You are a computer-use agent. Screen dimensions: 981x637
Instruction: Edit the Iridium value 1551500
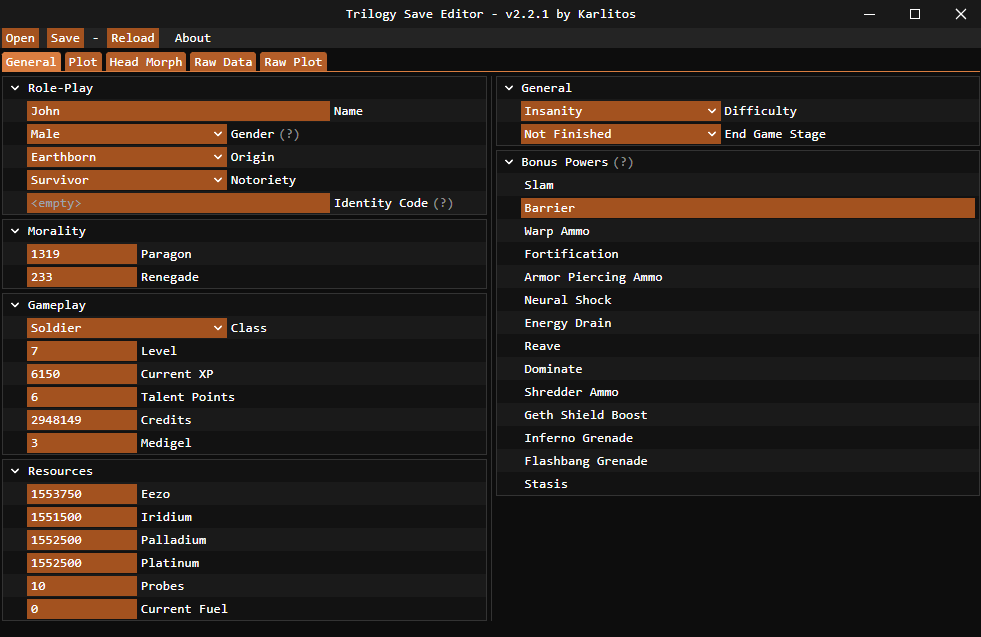click(82, 517)
